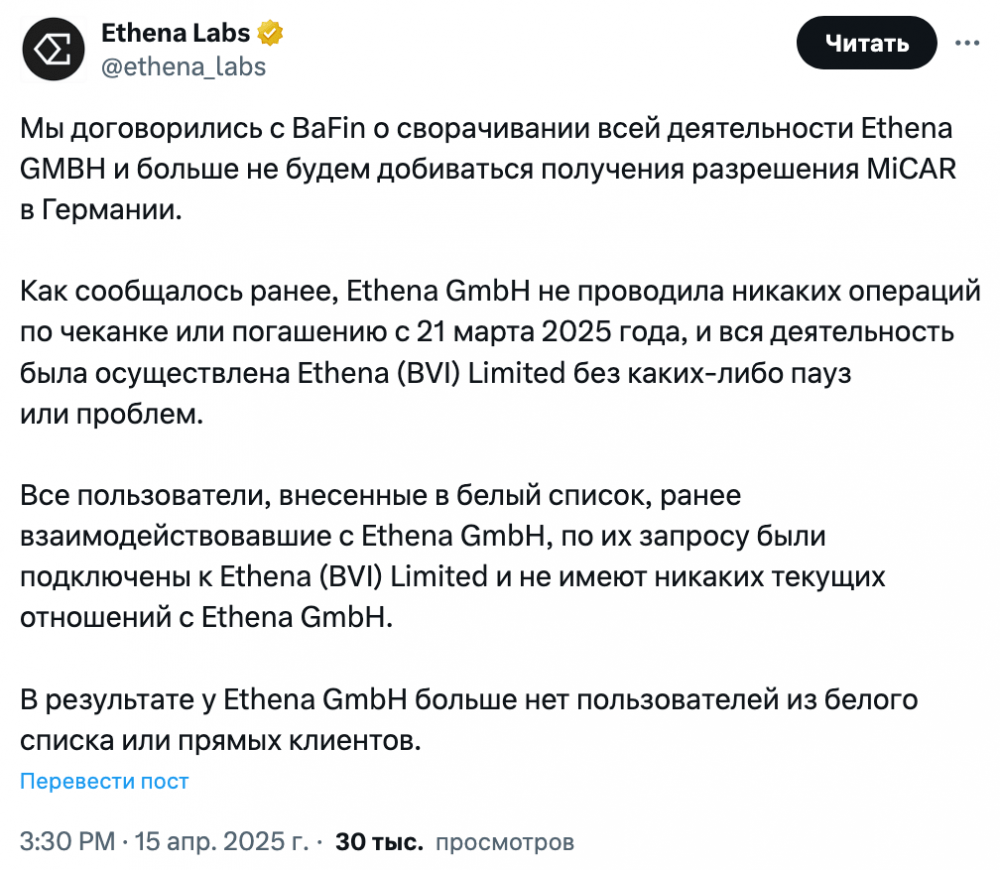Follow the account with the Читать button
This screenshot has height=870, width=1000.
[866, 43]
